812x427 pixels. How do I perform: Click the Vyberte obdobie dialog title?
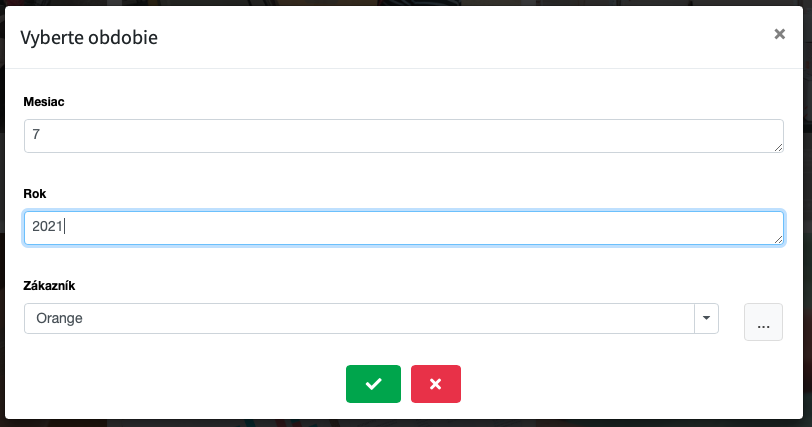coord(89,38)
